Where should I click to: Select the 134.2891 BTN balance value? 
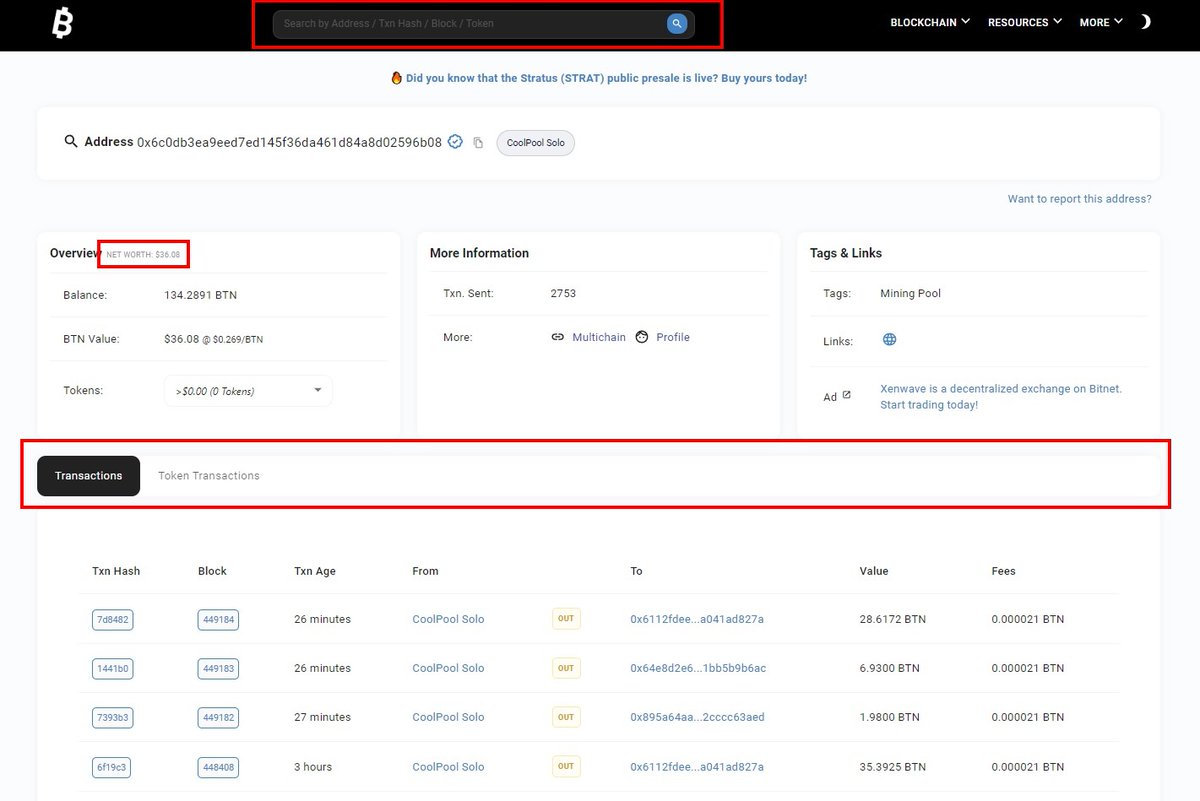pos(200,295)
